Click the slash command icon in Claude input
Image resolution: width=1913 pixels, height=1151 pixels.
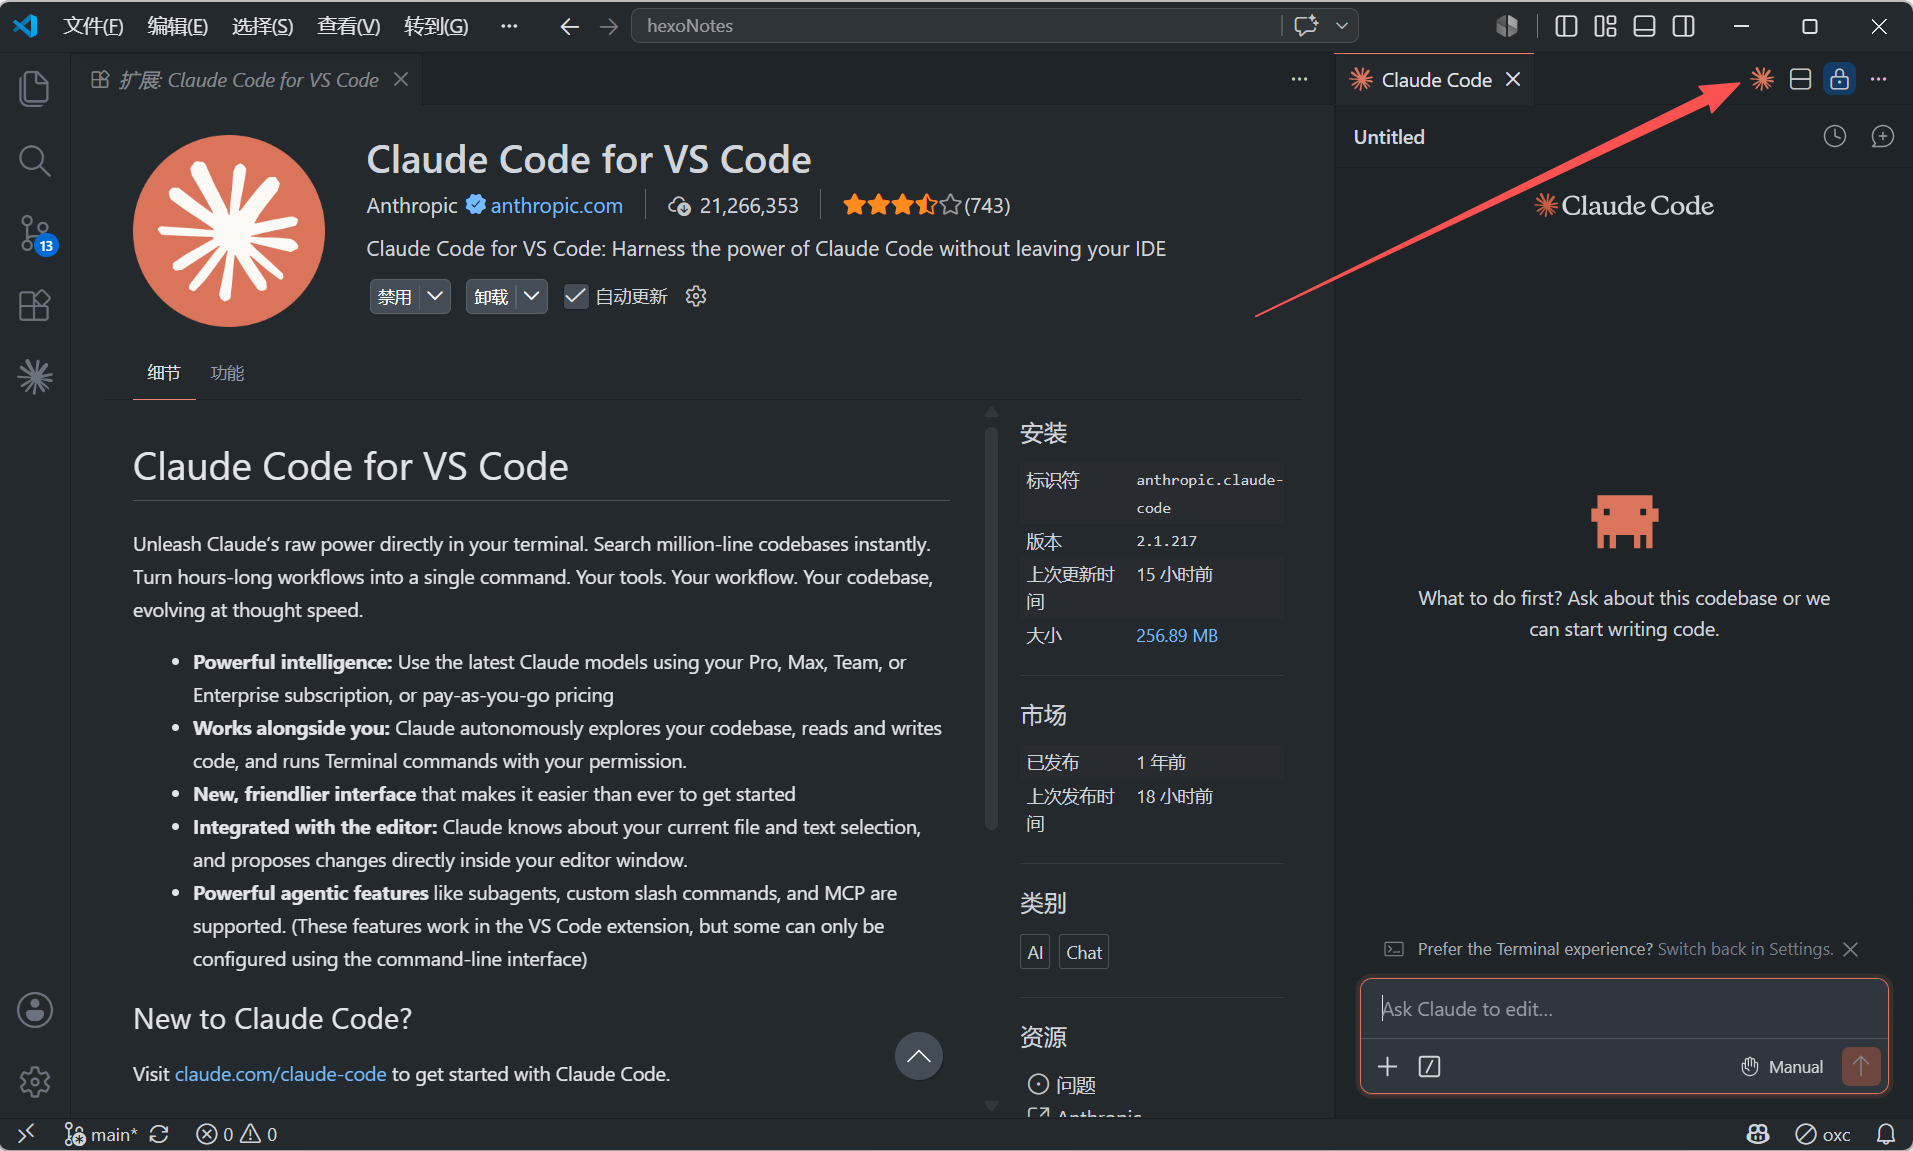click(x=1429, y=1067)
